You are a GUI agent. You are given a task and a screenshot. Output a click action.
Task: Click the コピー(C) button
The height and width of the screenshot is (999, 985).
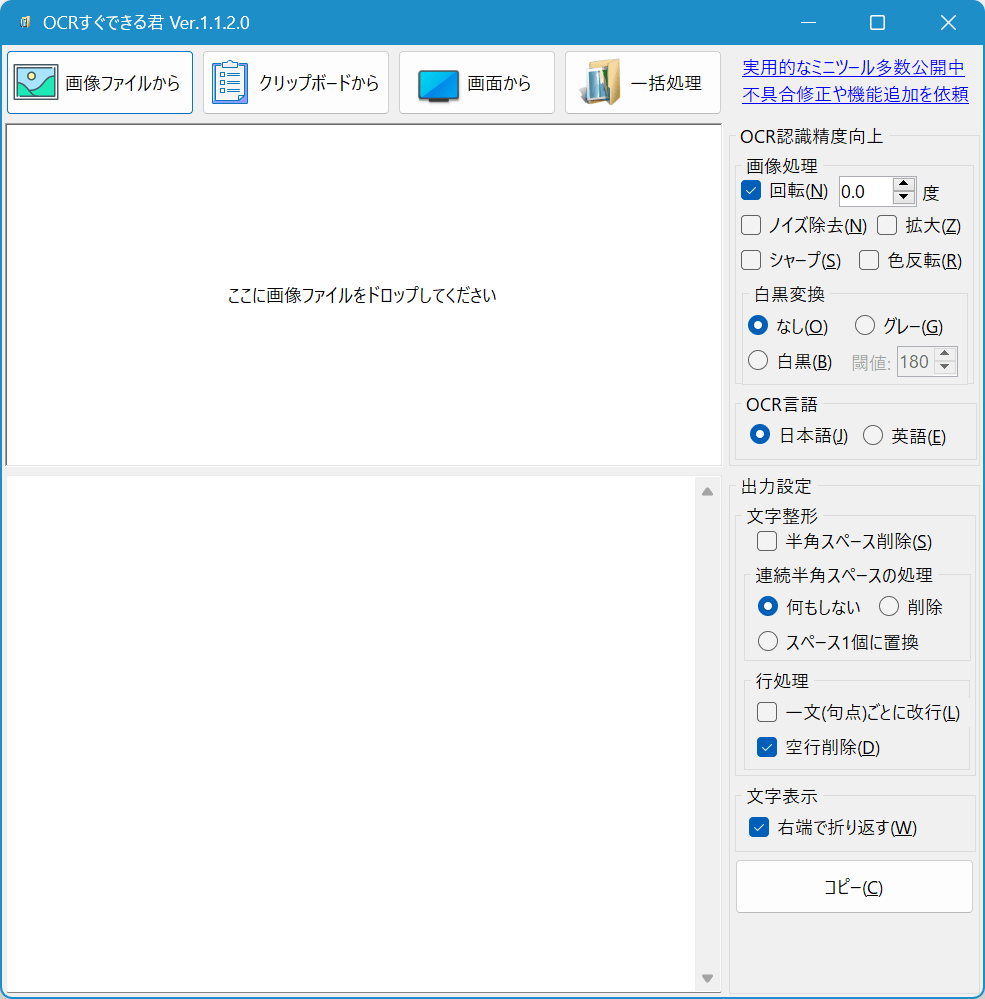coord(854,887)
